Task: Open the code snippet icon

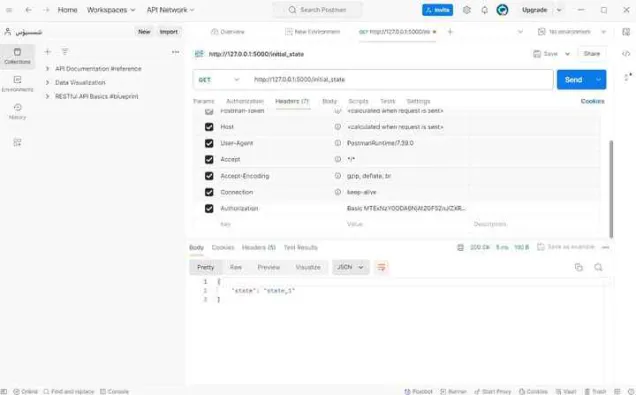Action: [x=626, y=54]
